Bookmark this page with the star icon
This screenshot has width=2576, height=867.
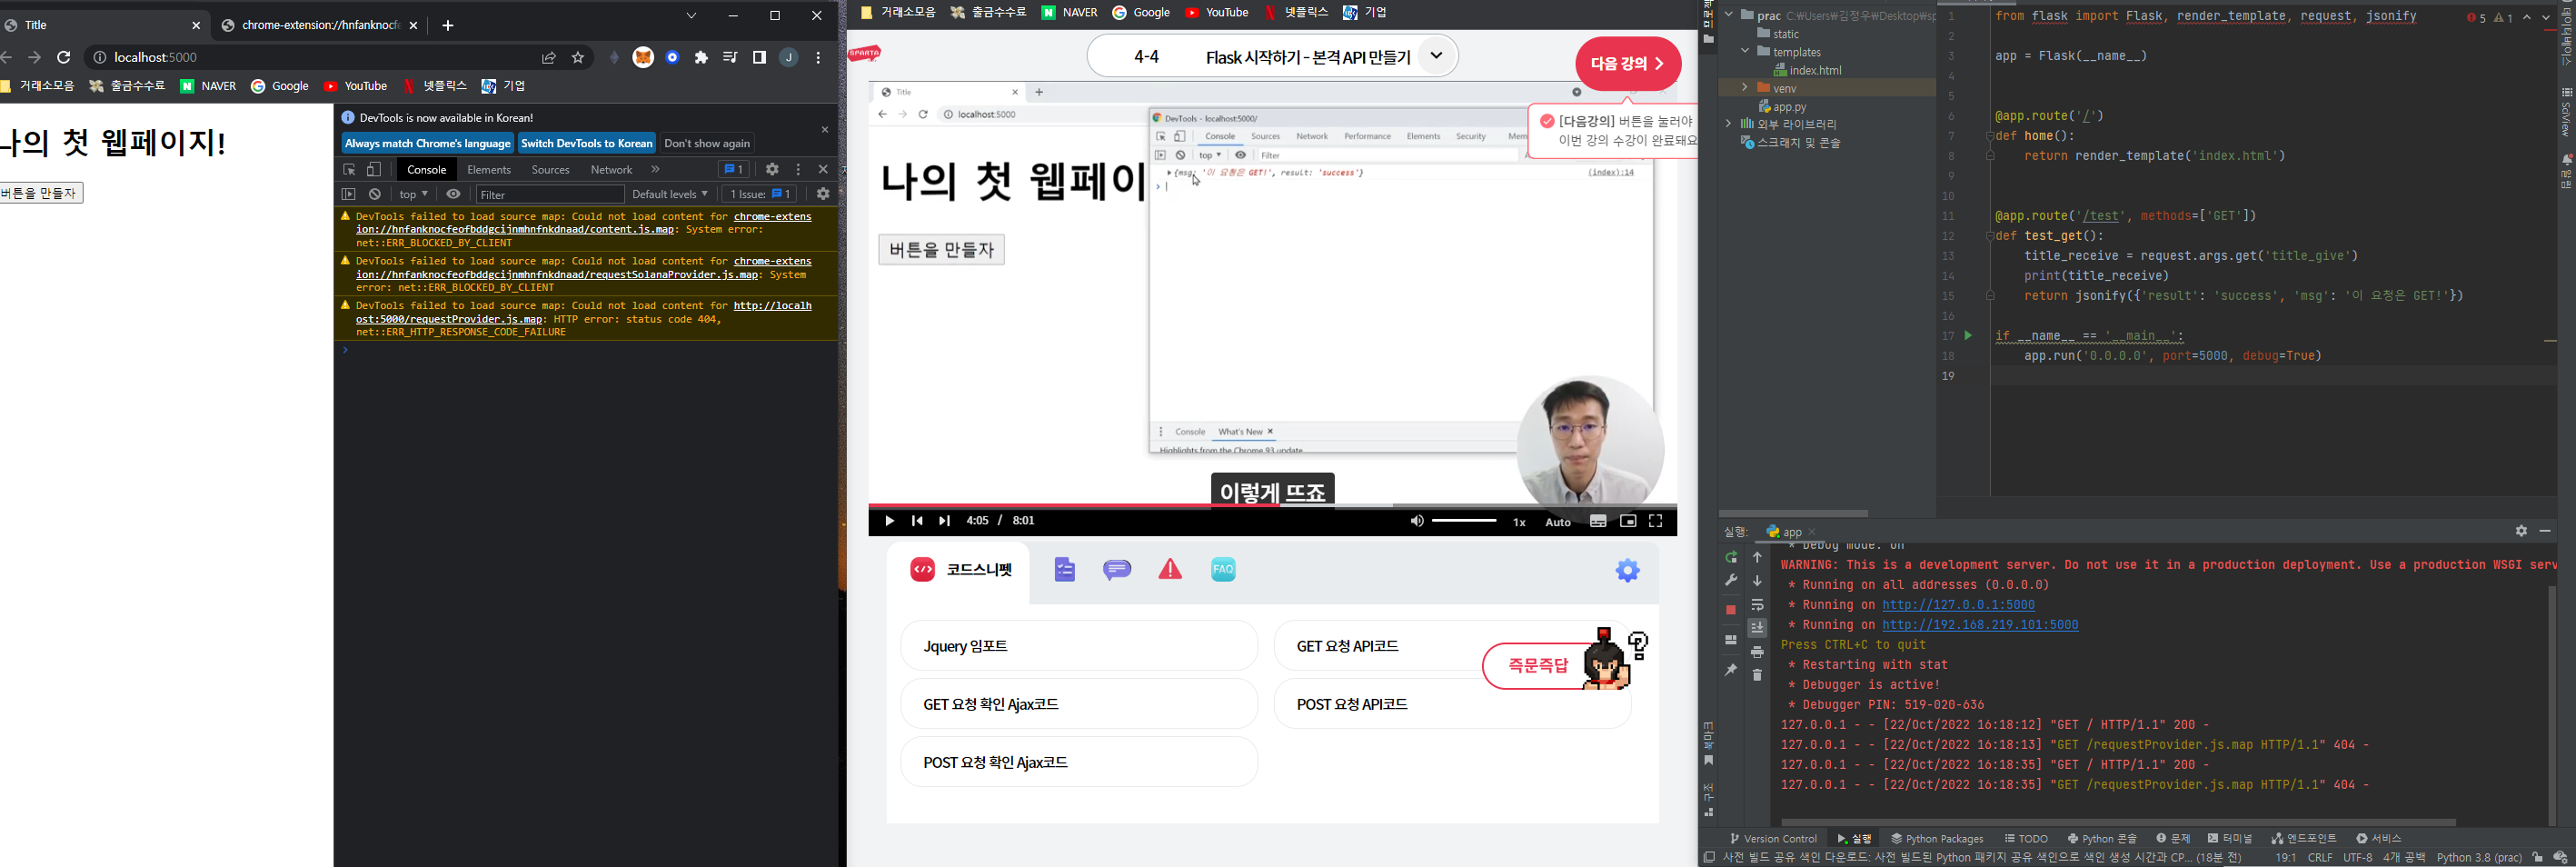pos(578,58)
